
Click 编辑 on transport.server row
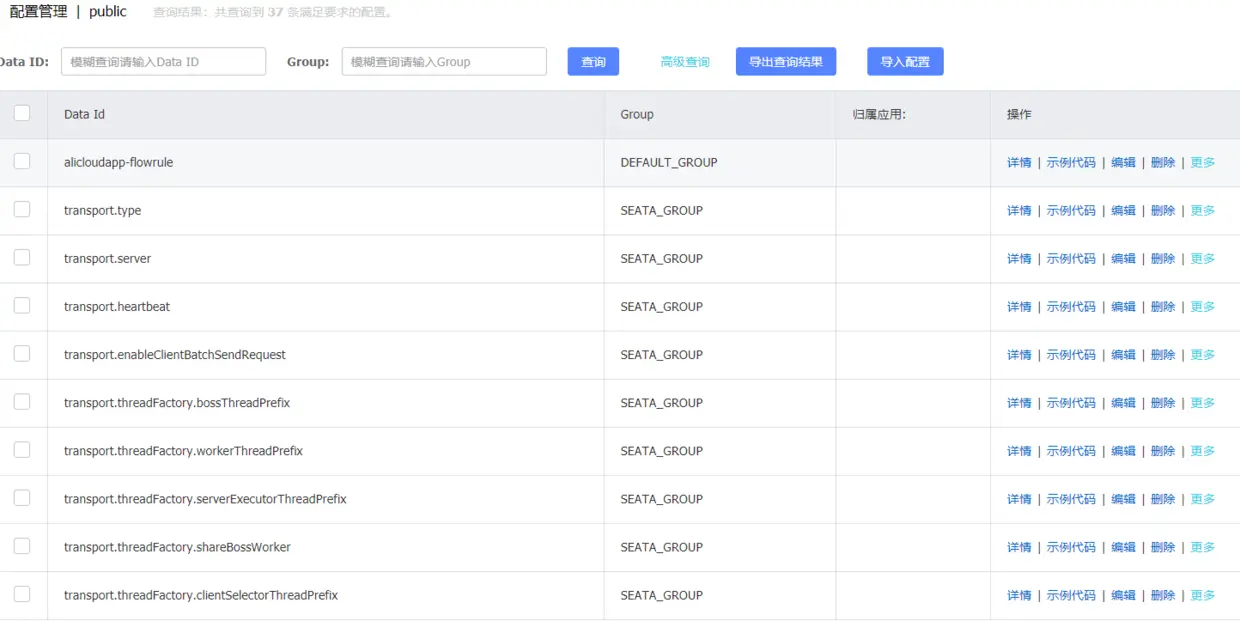[1124, 258]
